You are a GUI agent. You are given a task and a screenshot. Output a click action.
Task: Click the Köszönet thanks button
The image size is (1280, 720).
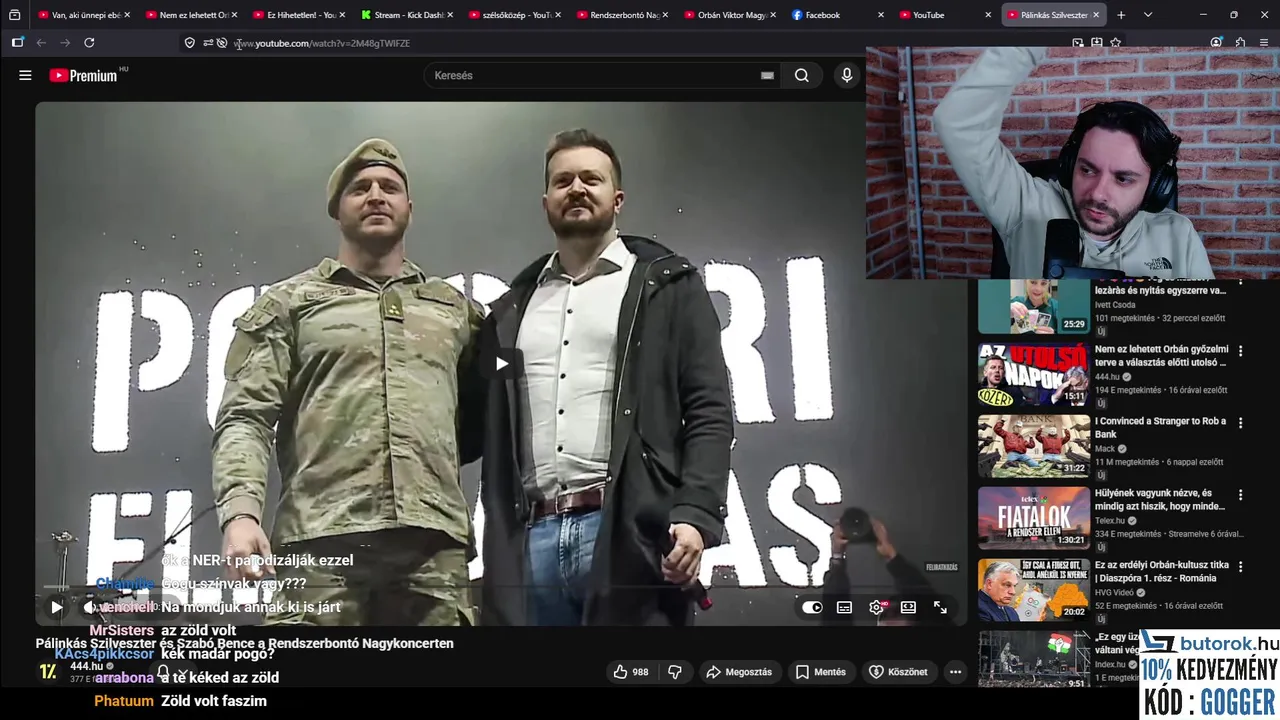click(898, 672)
